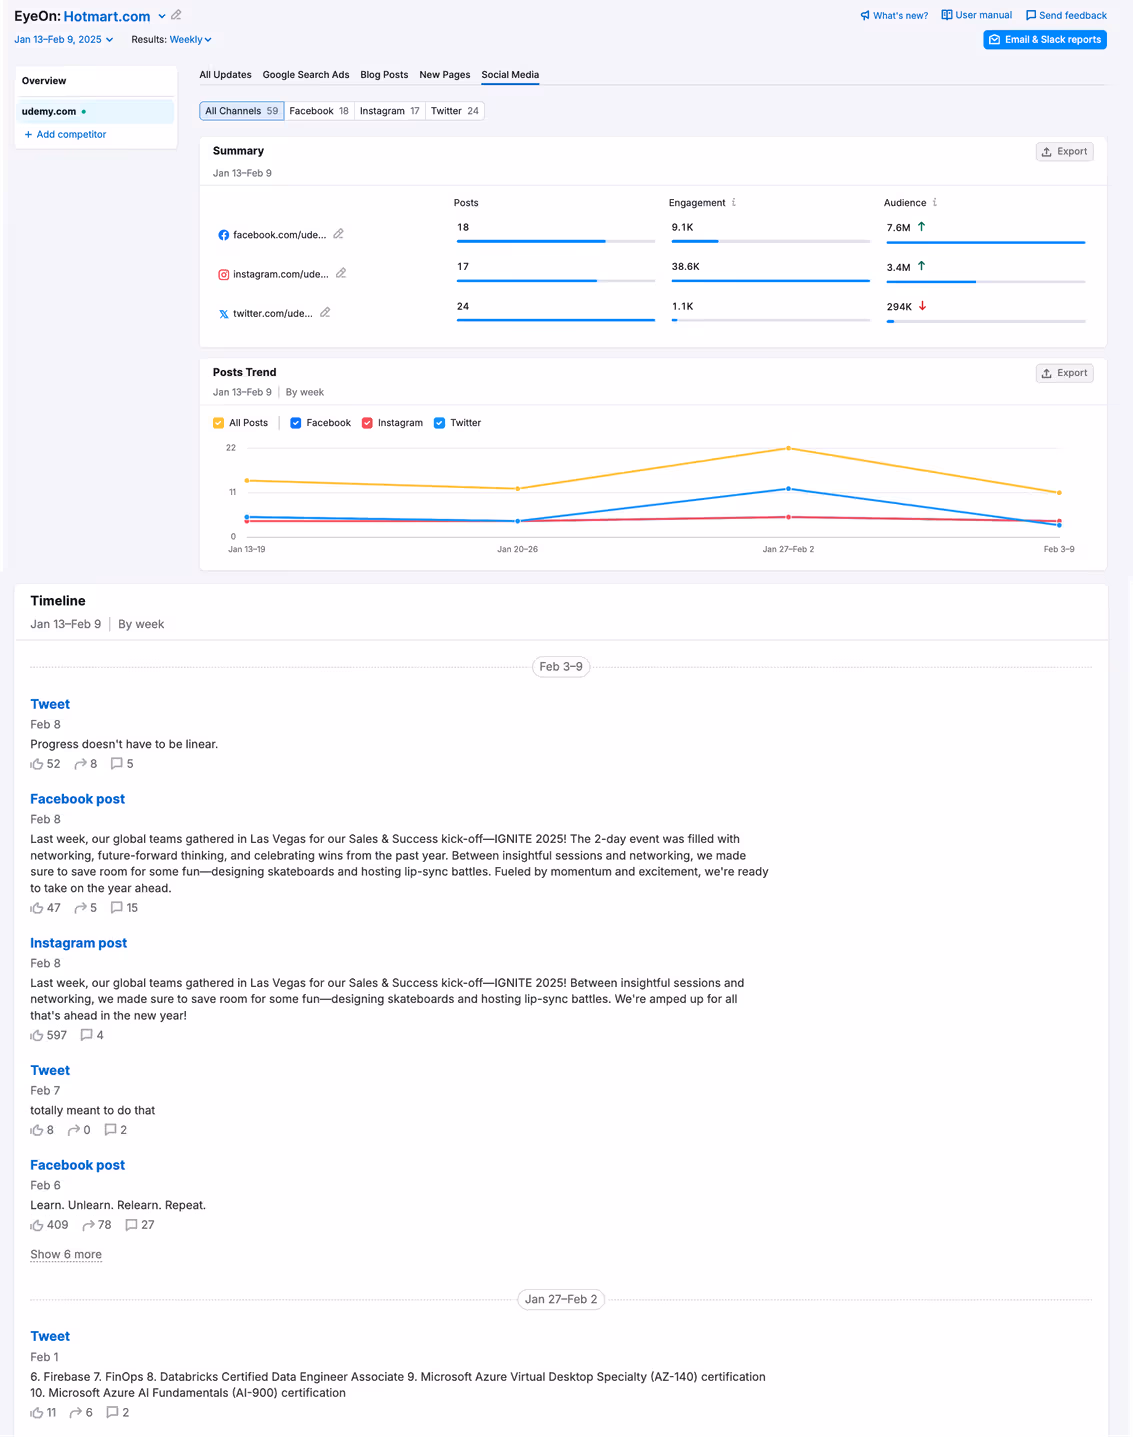Viewport: 1133px width, 1437px height.
Task: Click the like icon on Feb 8 Facebook post
Action: [37, 908]
